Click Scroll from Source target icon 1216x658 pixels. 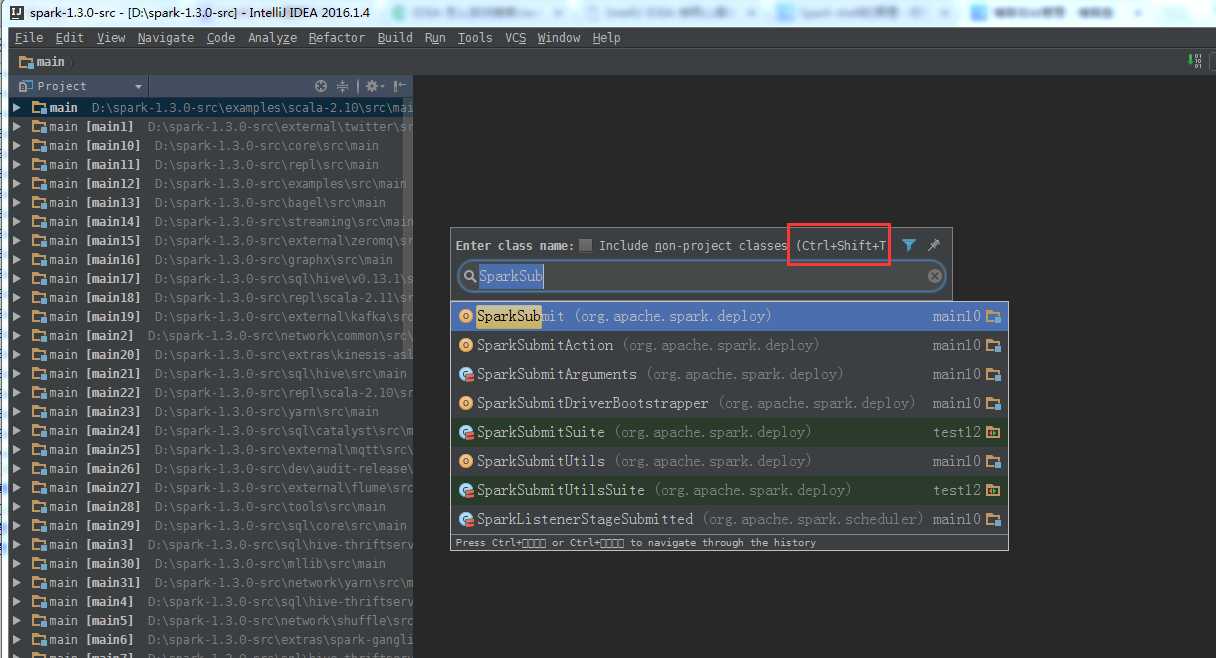click(x=321, y=86)
